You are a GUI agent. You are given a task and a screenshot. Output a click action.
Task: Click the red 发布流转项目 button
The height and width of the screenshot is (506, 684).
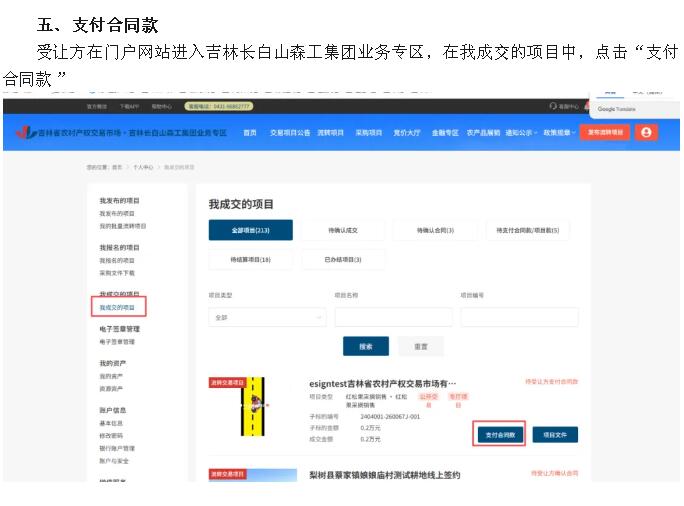tap(605, 132)
